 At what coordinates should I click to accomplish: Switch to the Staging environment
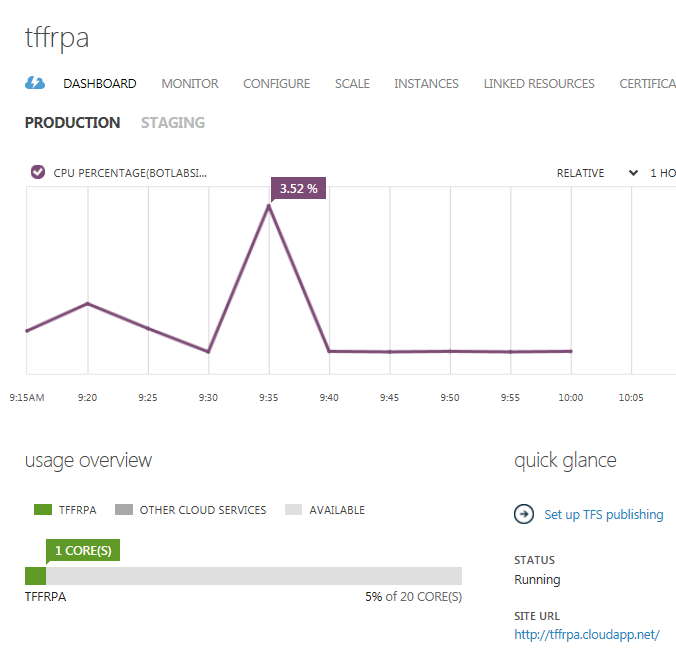[173, 123]
